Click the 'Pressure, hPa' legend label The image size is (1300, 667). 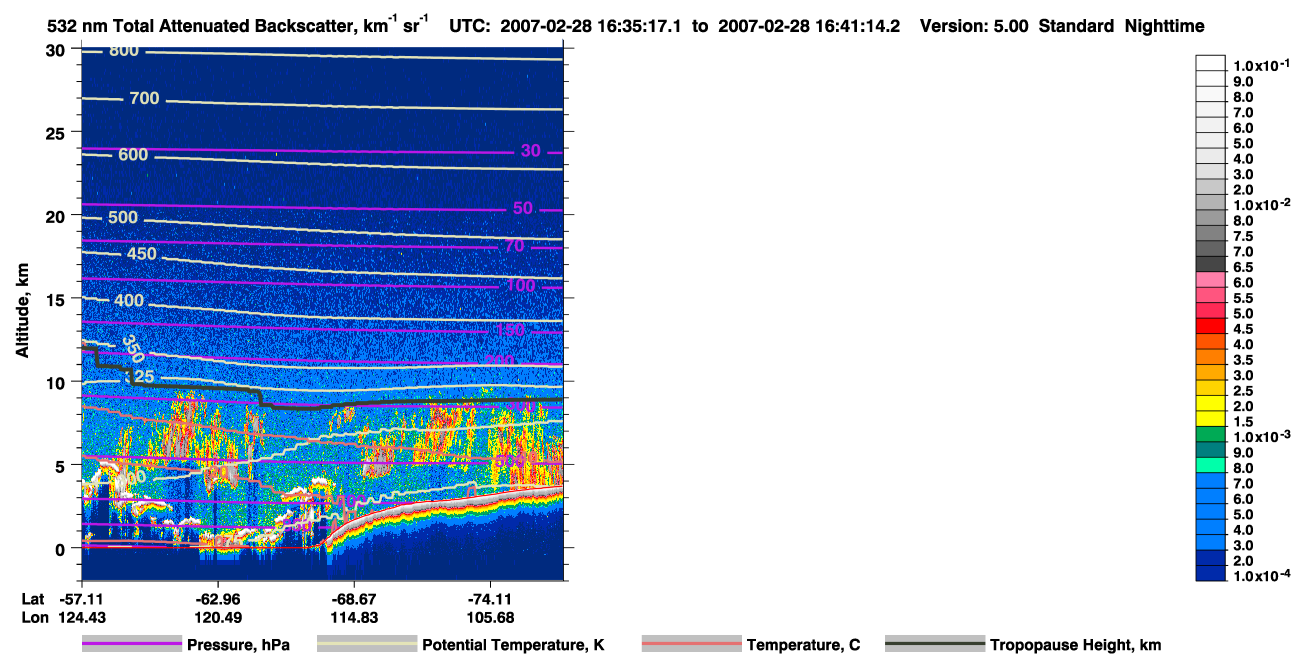(237, 646)
